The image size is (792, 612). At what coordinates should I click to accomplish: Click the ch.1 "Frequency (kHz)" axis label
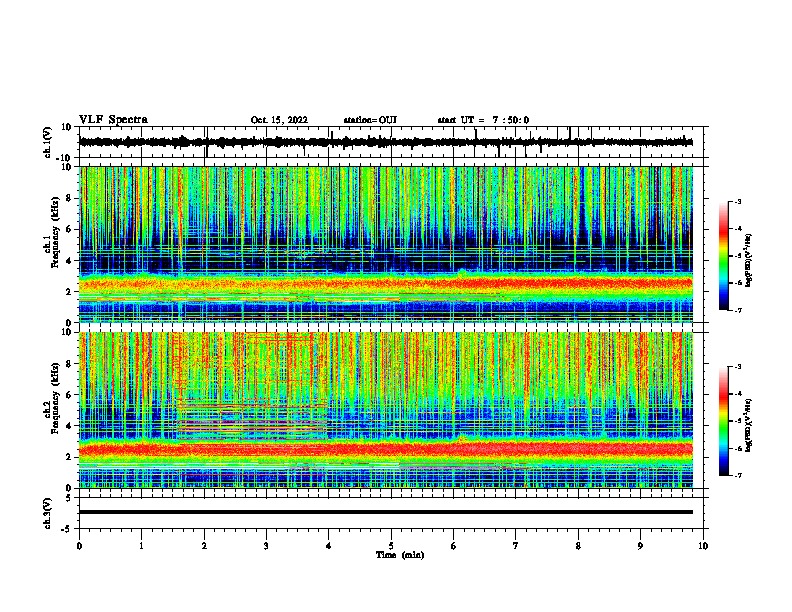(55, 232)
